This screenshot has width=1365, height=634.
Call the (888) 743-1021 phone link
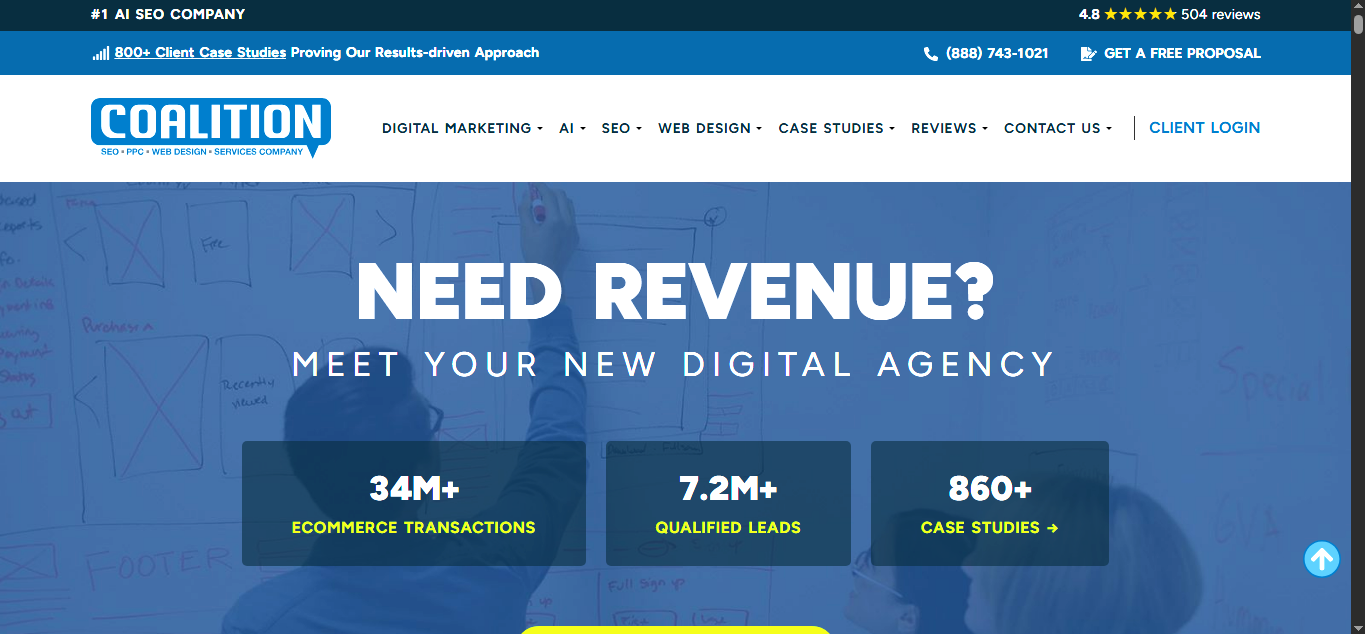(x=997, y=54)
